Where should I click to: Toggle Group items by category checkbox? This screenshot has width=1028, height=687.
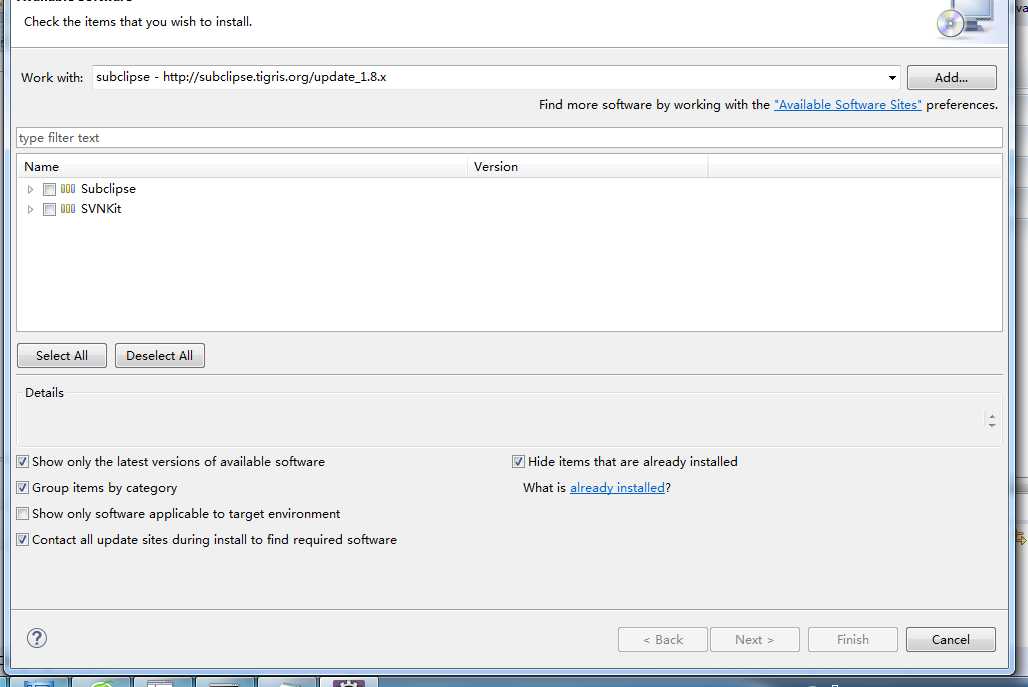22,488
